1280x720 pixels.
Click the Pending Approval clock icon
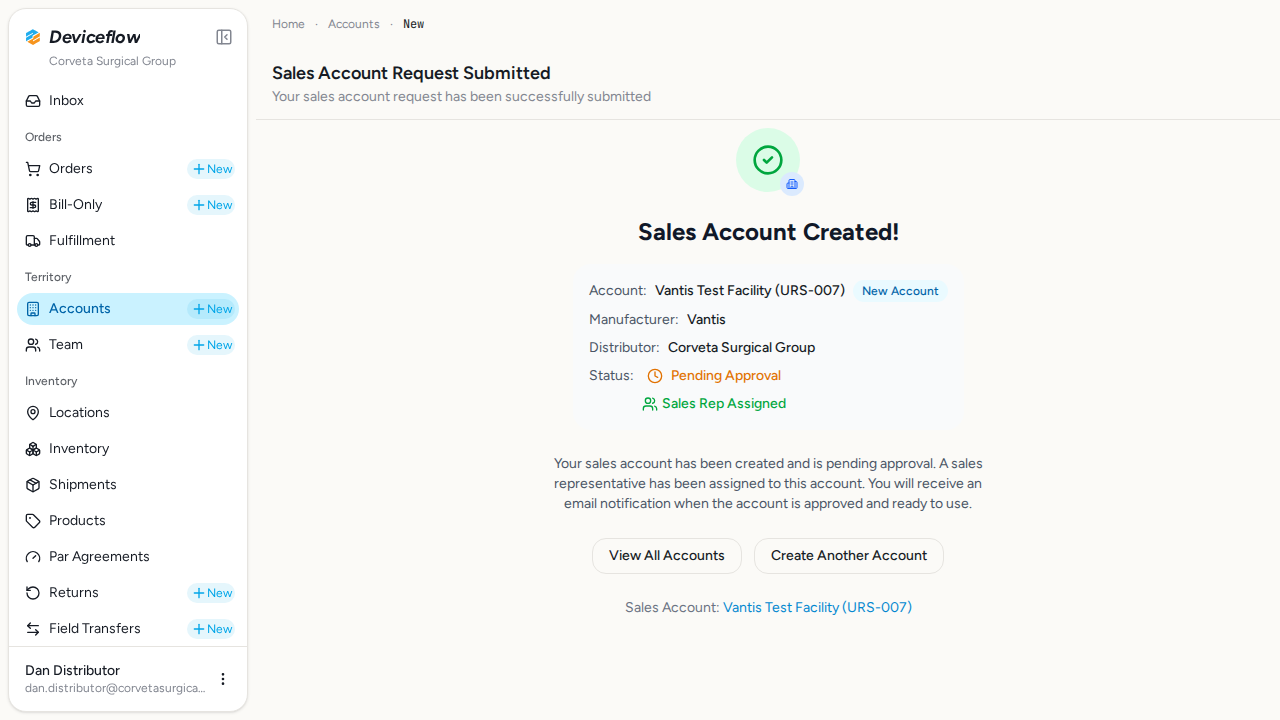(655, 376)
